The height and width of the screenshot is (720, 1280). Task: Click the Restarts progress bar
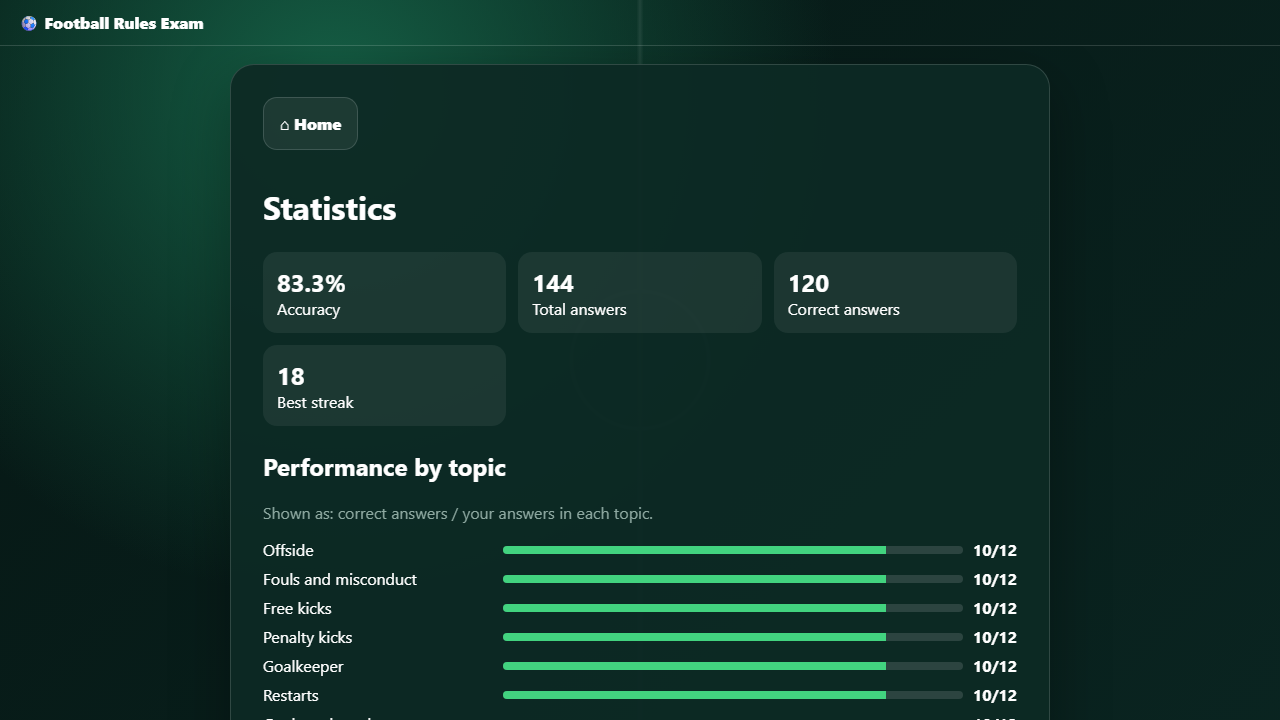pyautogui.click(x=733, y=695)
